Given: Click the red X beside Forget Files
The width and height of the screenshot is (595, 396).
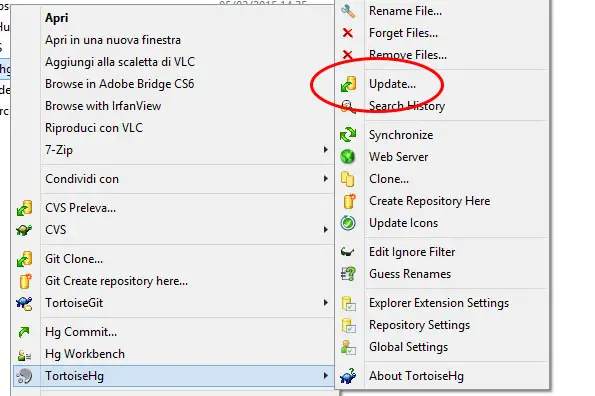Looking at the screenshot, I should click(x=348, y=33).
